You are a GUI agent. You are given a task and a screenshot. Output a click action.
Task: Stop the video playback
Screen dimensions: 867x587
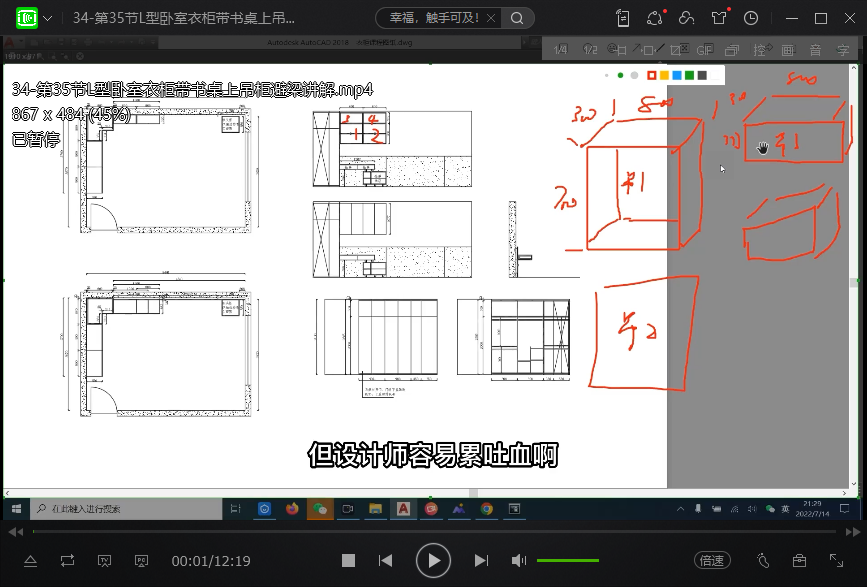(348, 561)
